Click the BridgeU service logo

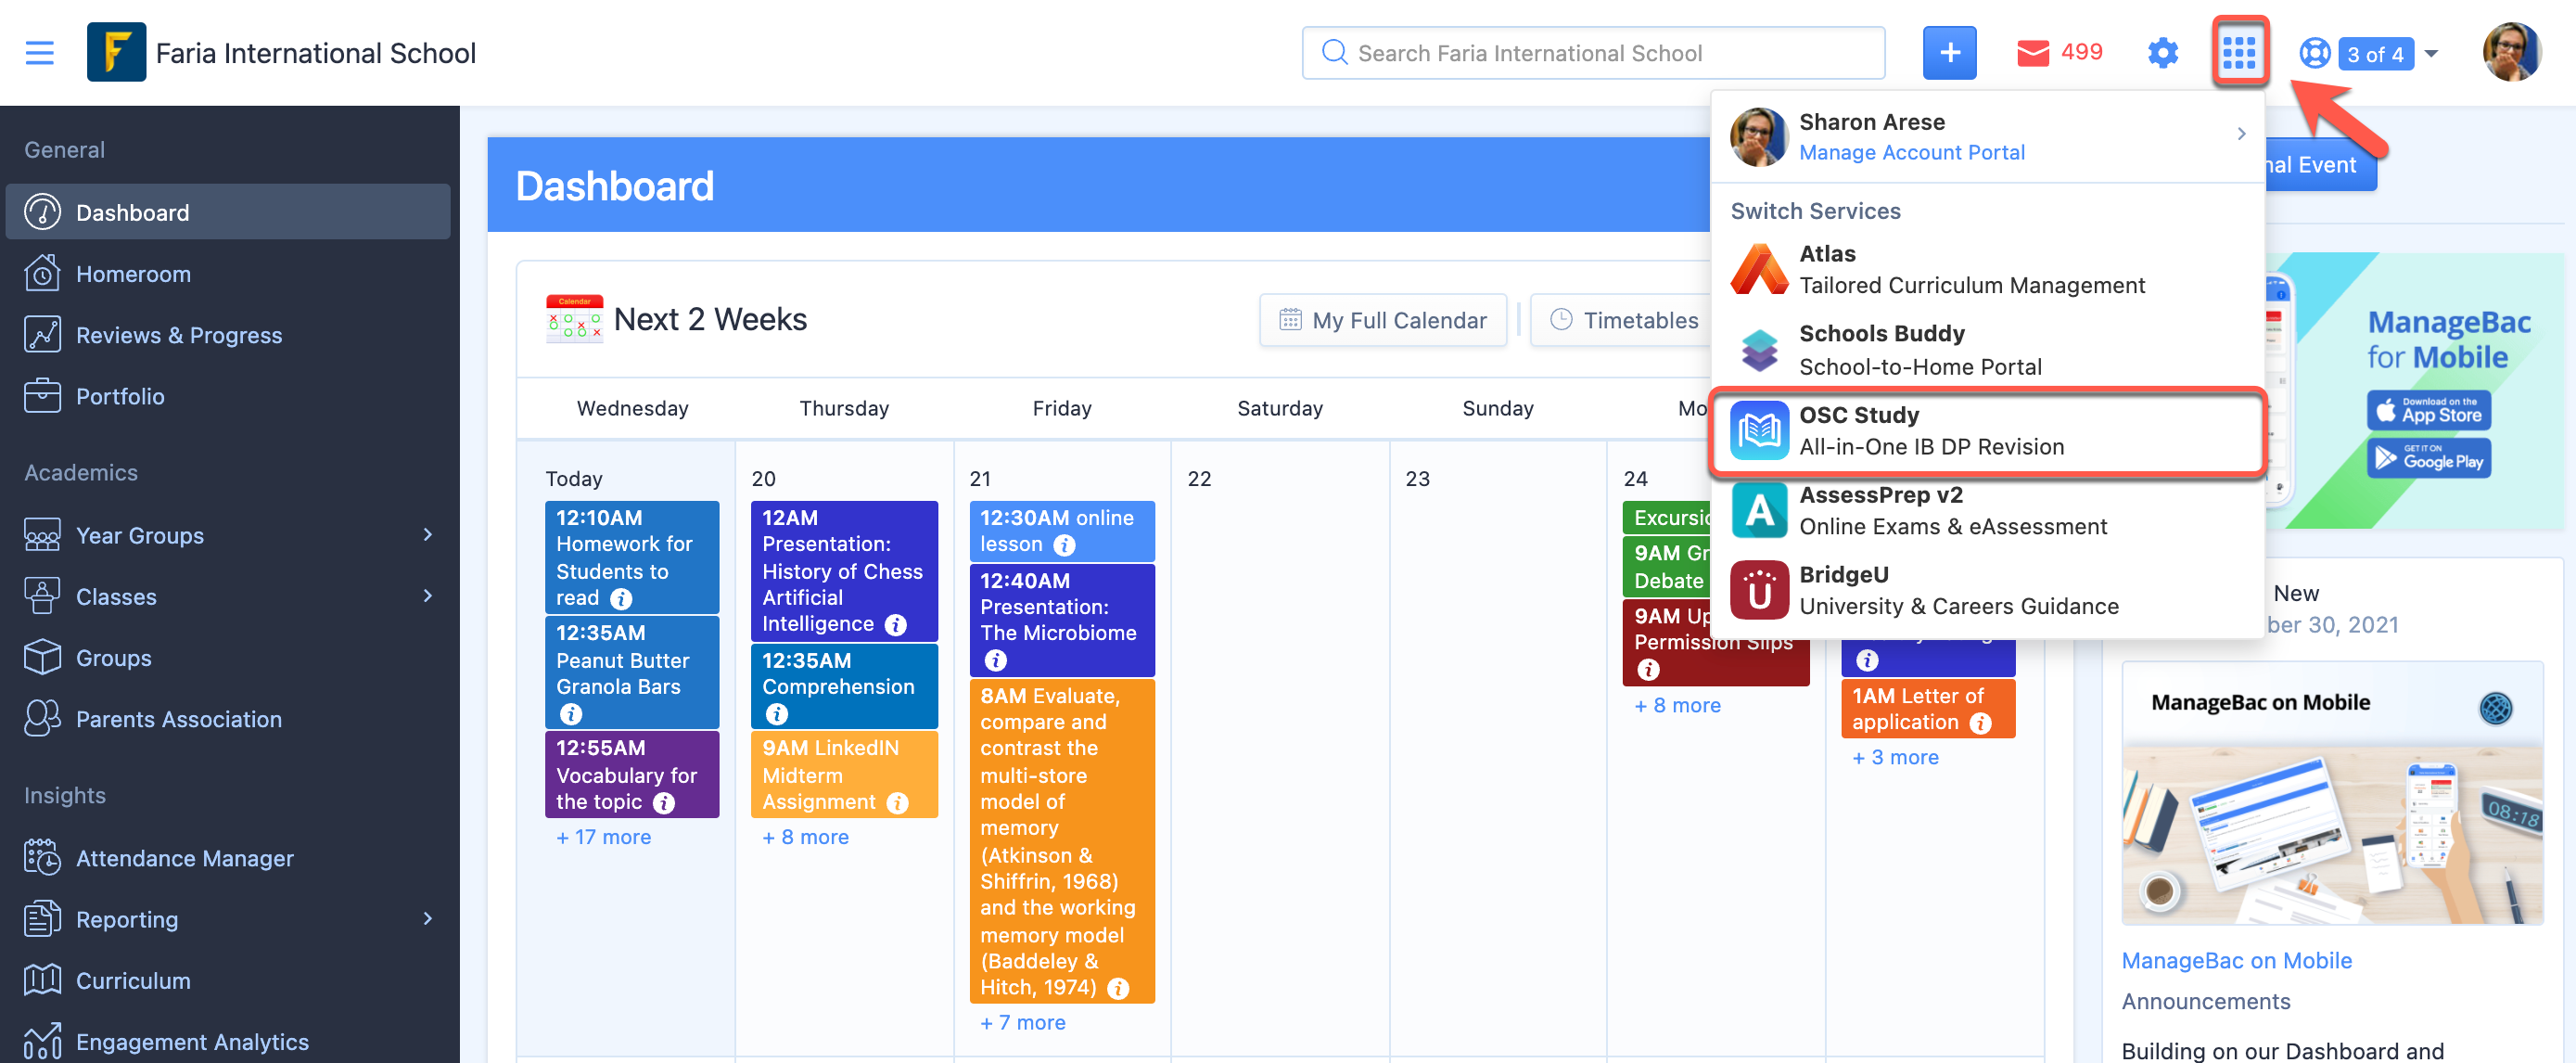pos(1759,590)
